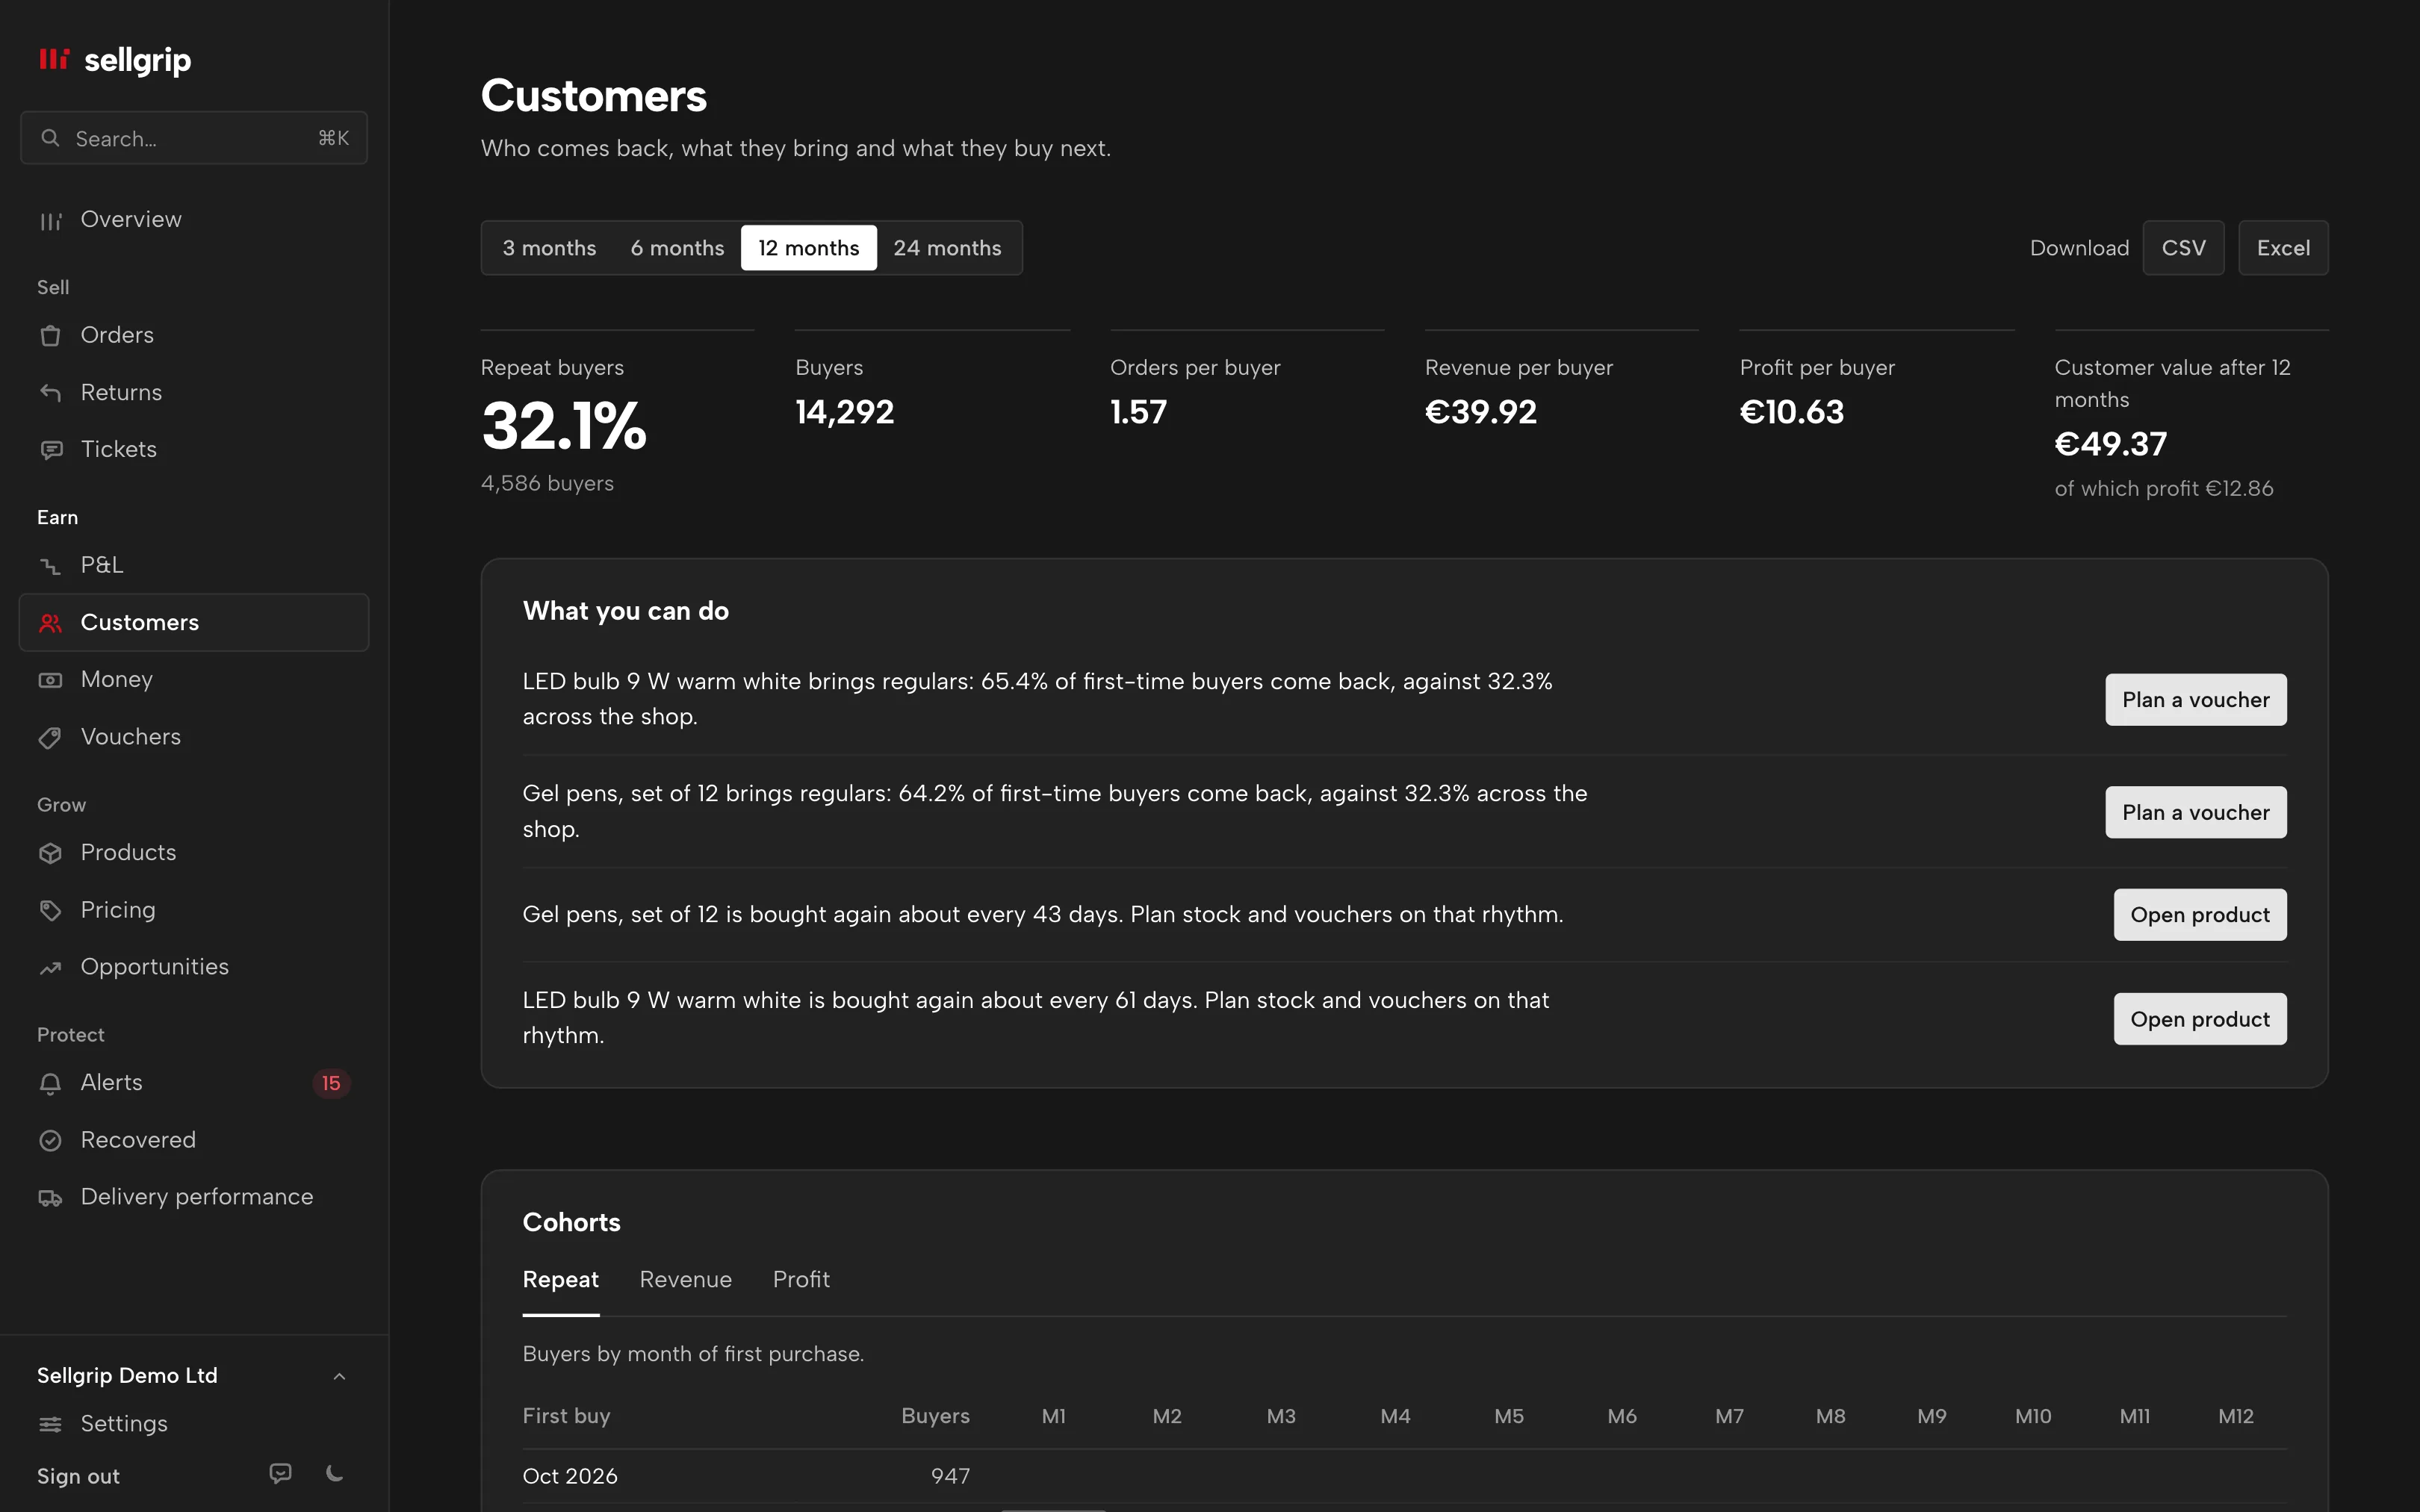The width and height of the screenshot is (2420, 1512).
Task: Toggle dark mode with the moon icon
Action: 335,1473
